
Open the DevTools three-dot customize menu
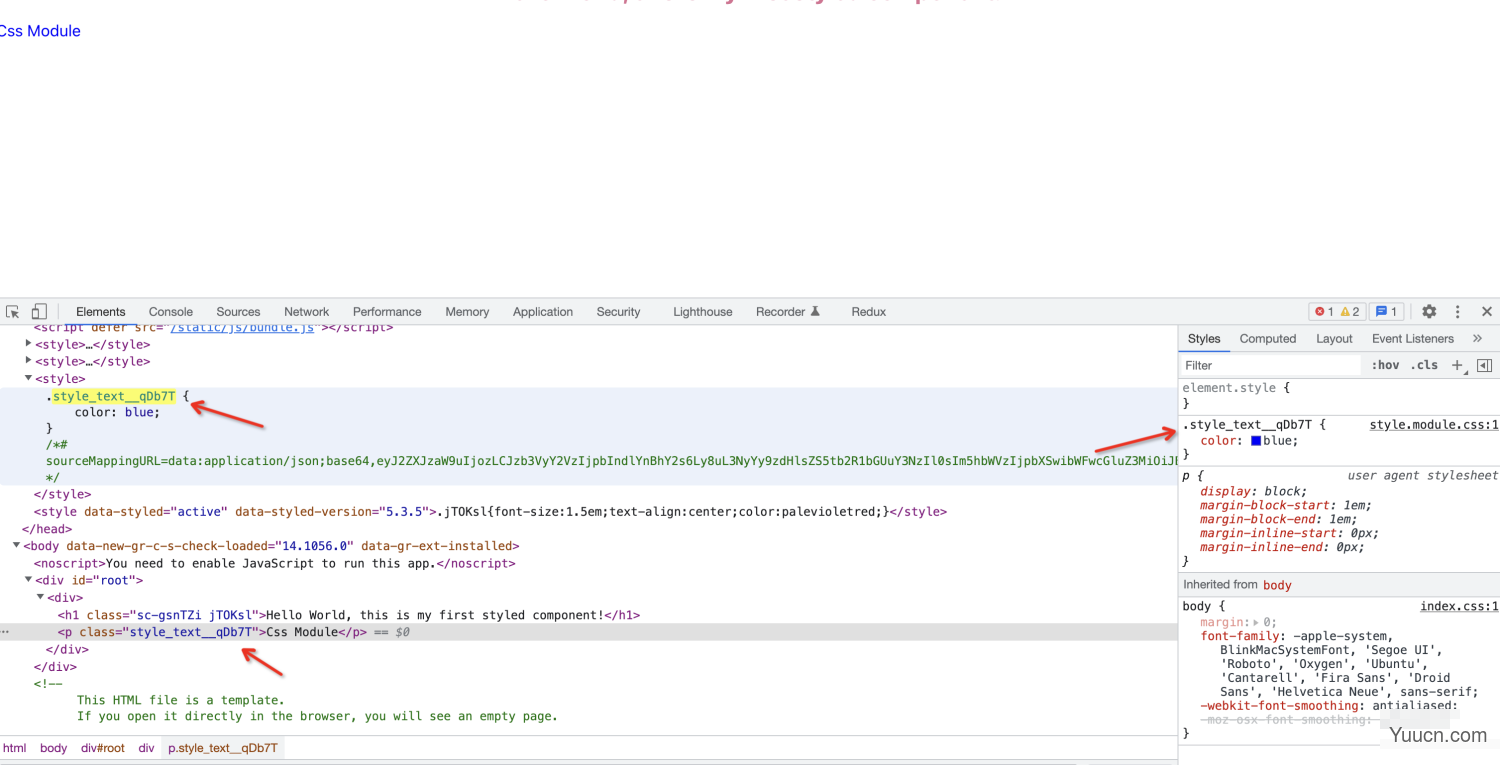pos(1458,312)
